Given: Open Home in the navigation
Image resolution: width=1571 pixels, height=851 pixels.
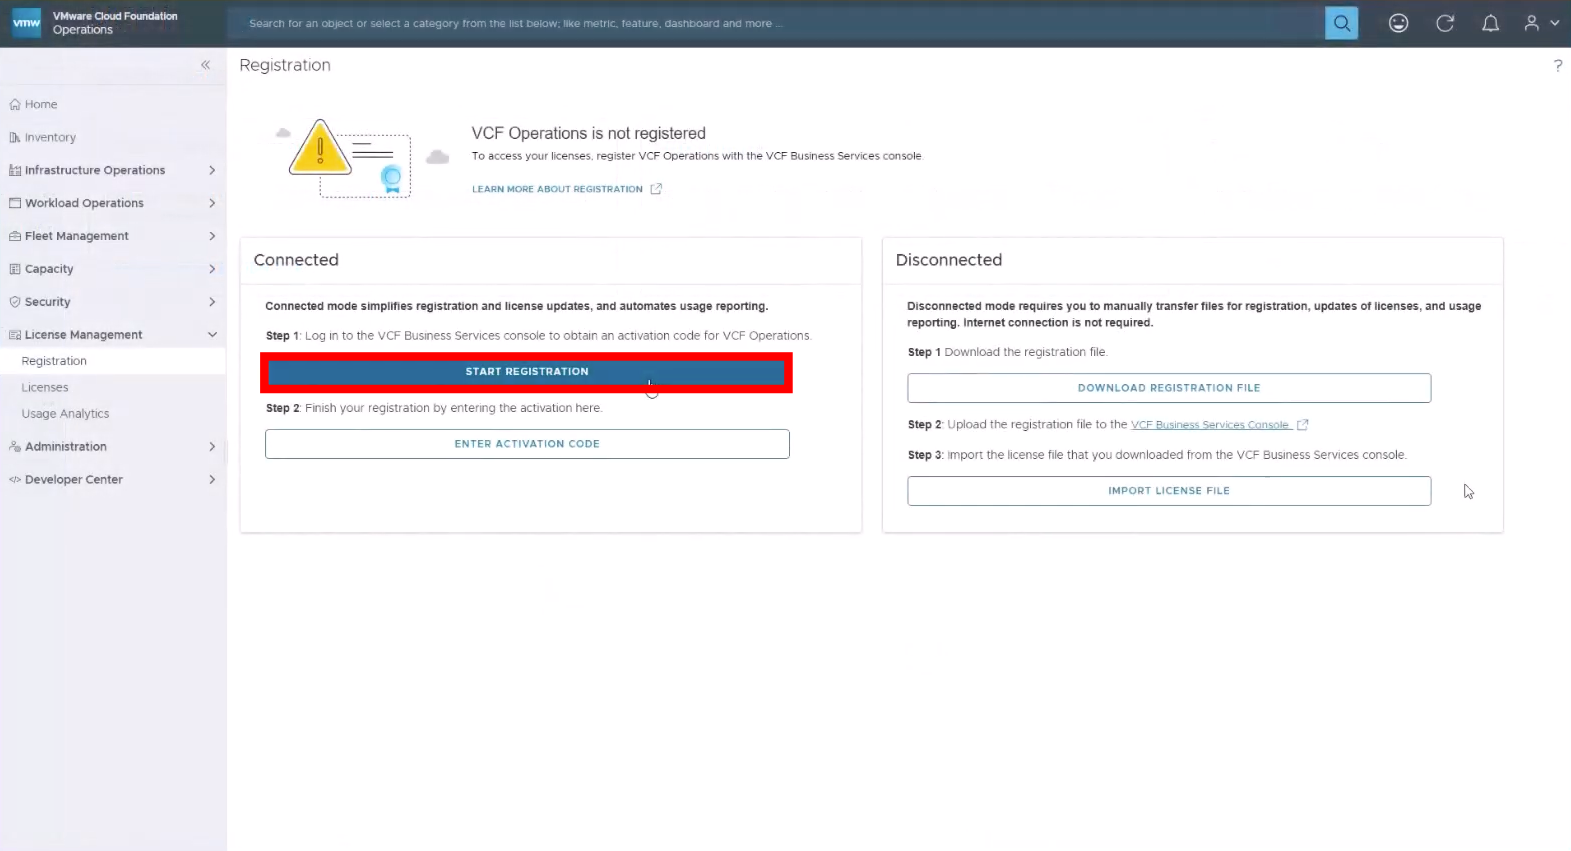Looking at the screenshot, I should (41, 104).
